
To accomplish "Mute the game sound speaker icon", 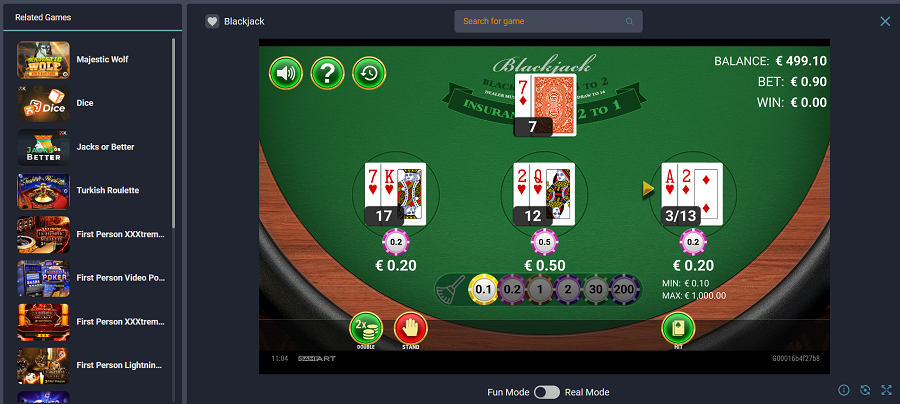I will [x=286, y=73].
